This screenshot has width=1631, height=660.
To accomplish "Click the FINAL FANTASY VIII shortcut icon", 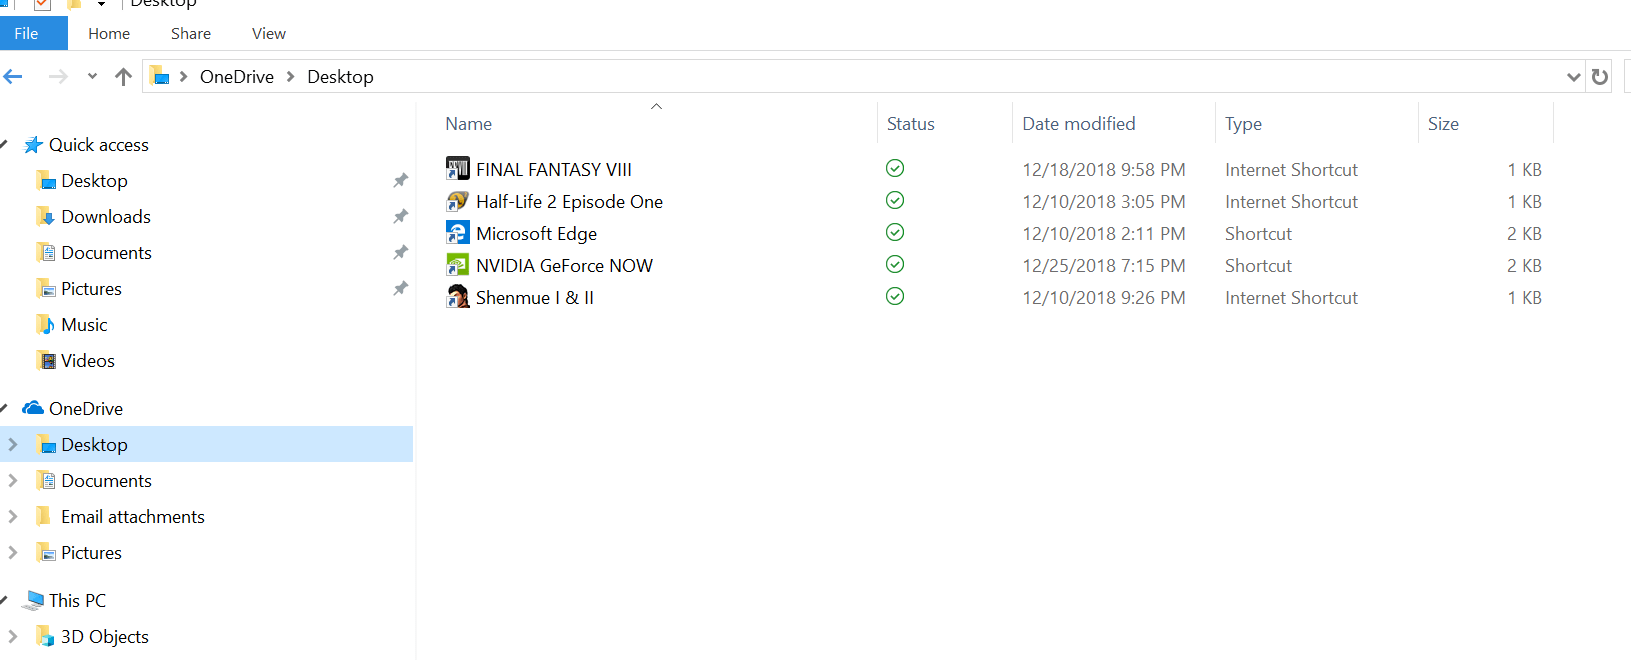I will pyautogui.click(x=457, y=169).
